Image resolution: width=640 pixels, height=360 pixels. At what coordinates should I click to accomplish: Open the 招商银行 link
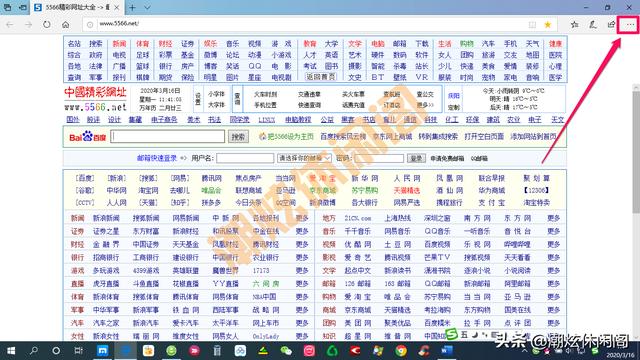click(106, 258)
